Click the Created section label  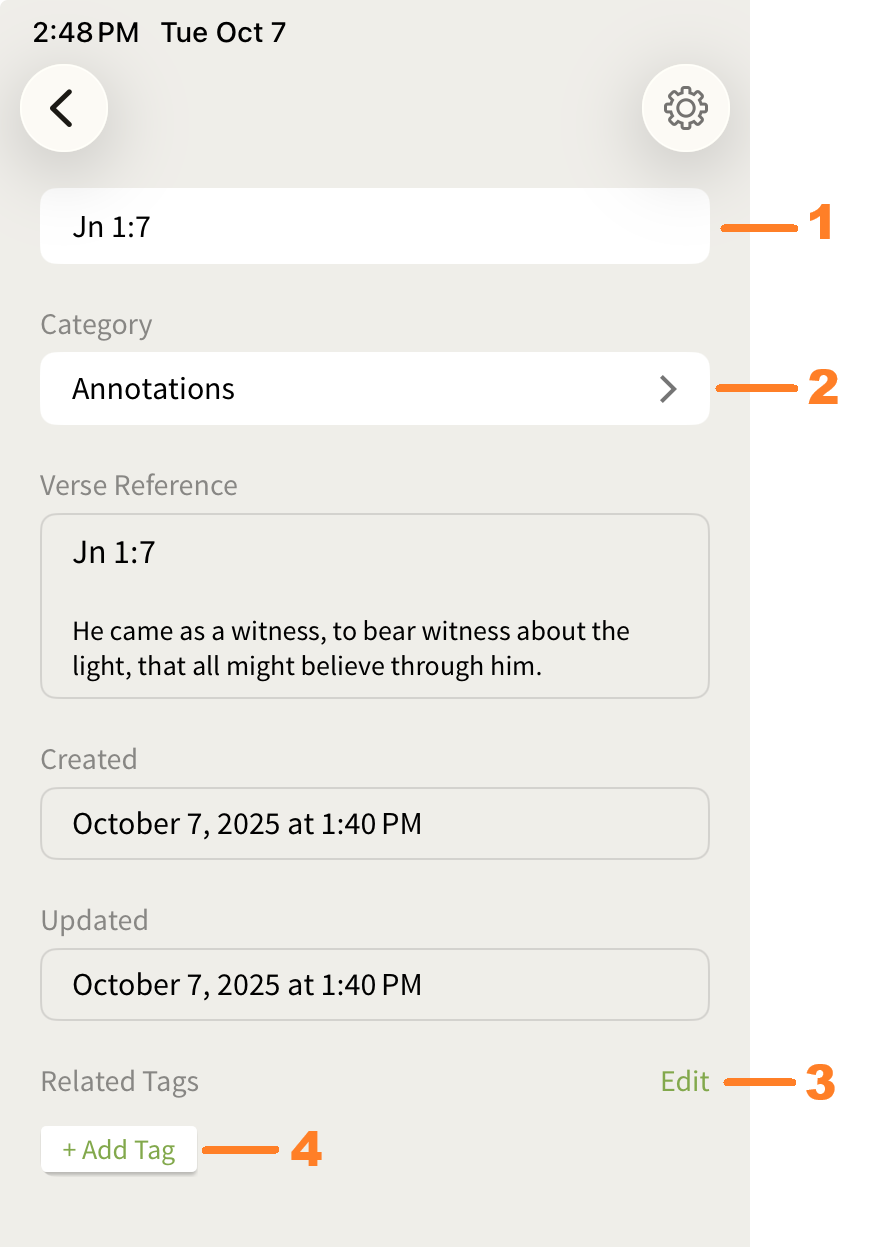point(88,760)
